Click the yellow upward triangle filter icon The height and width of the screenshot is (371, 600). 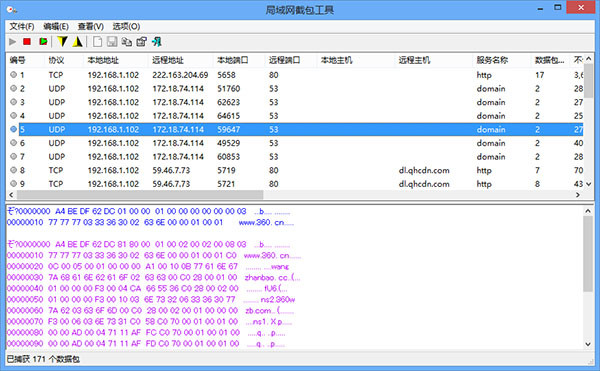coord(78,42)
